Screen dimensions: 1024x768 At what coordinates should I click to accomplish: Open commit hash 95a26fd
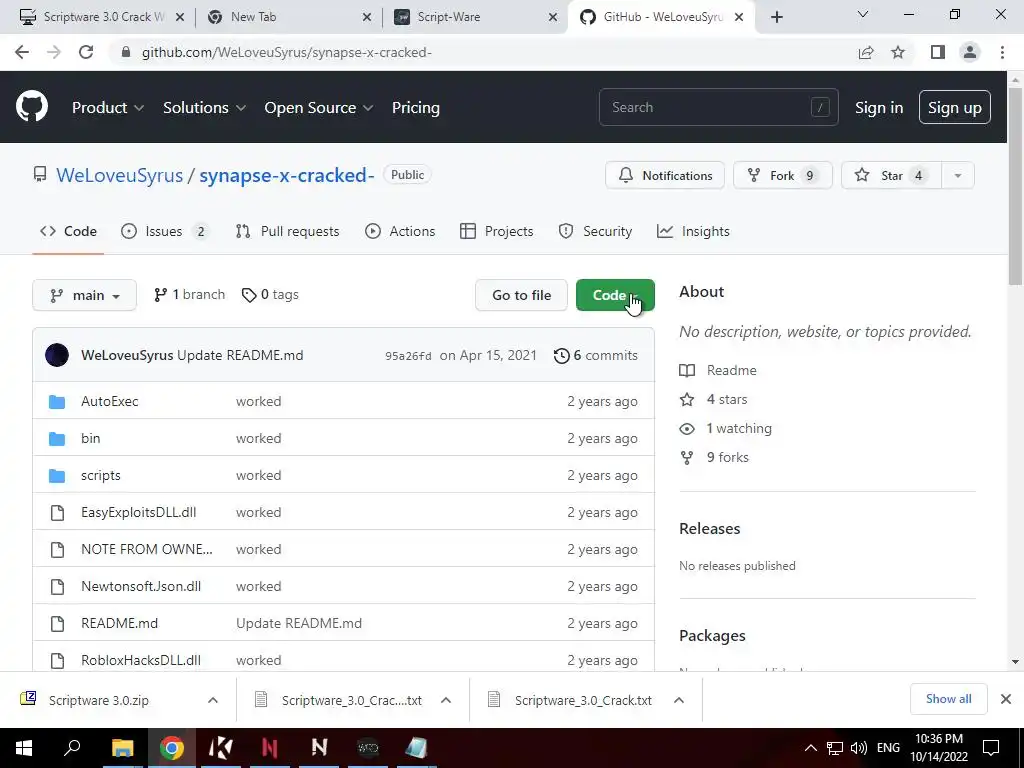coord(408,356)
